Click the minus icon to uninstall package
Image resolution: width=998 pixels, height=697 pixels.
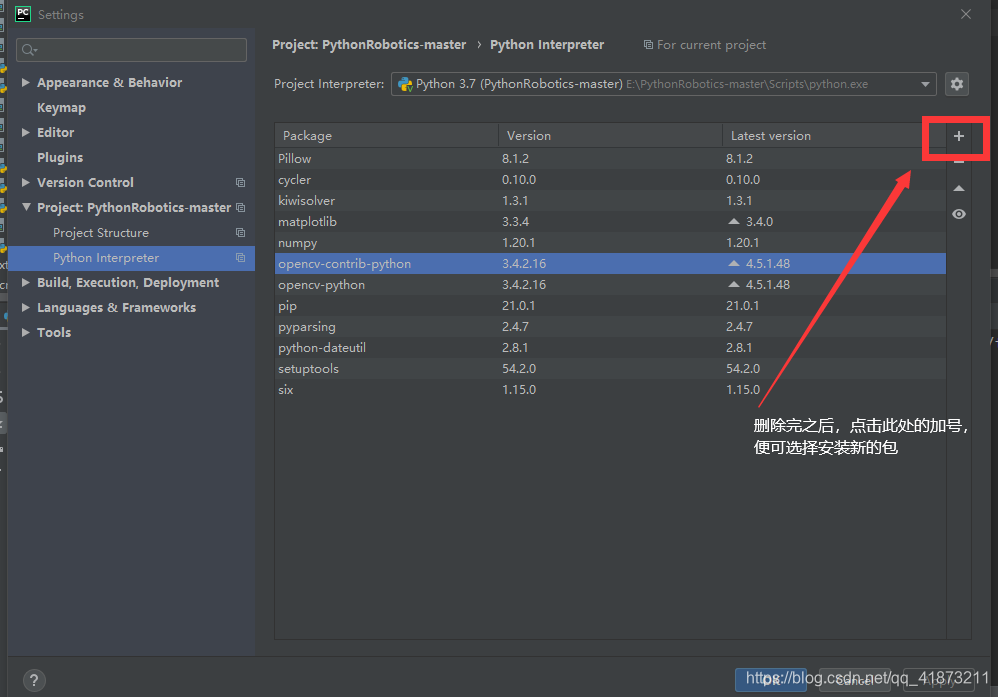(x=959, y=162)
